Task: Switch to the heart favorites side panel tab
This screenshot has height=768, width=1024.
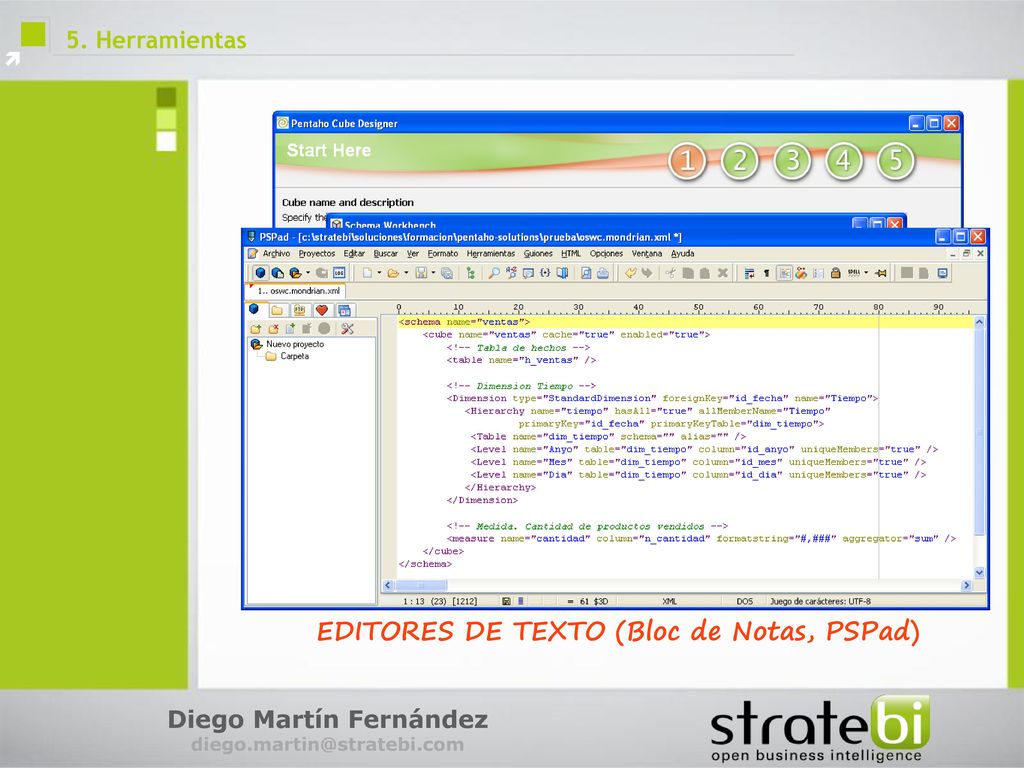Action: [x=322, y=310]
